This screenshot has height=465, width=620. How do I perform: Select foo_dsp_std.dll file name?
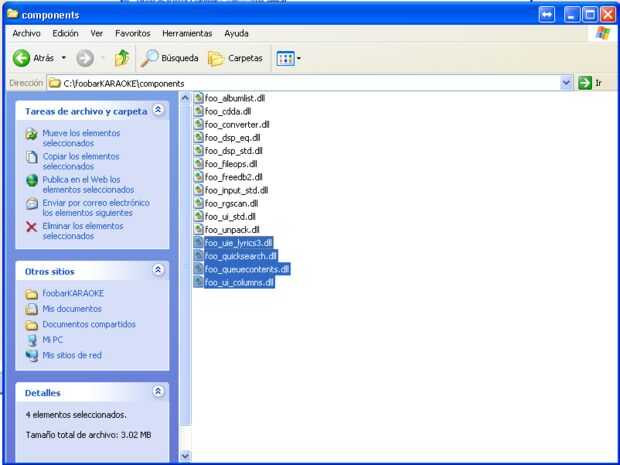(x=234, y=151)
